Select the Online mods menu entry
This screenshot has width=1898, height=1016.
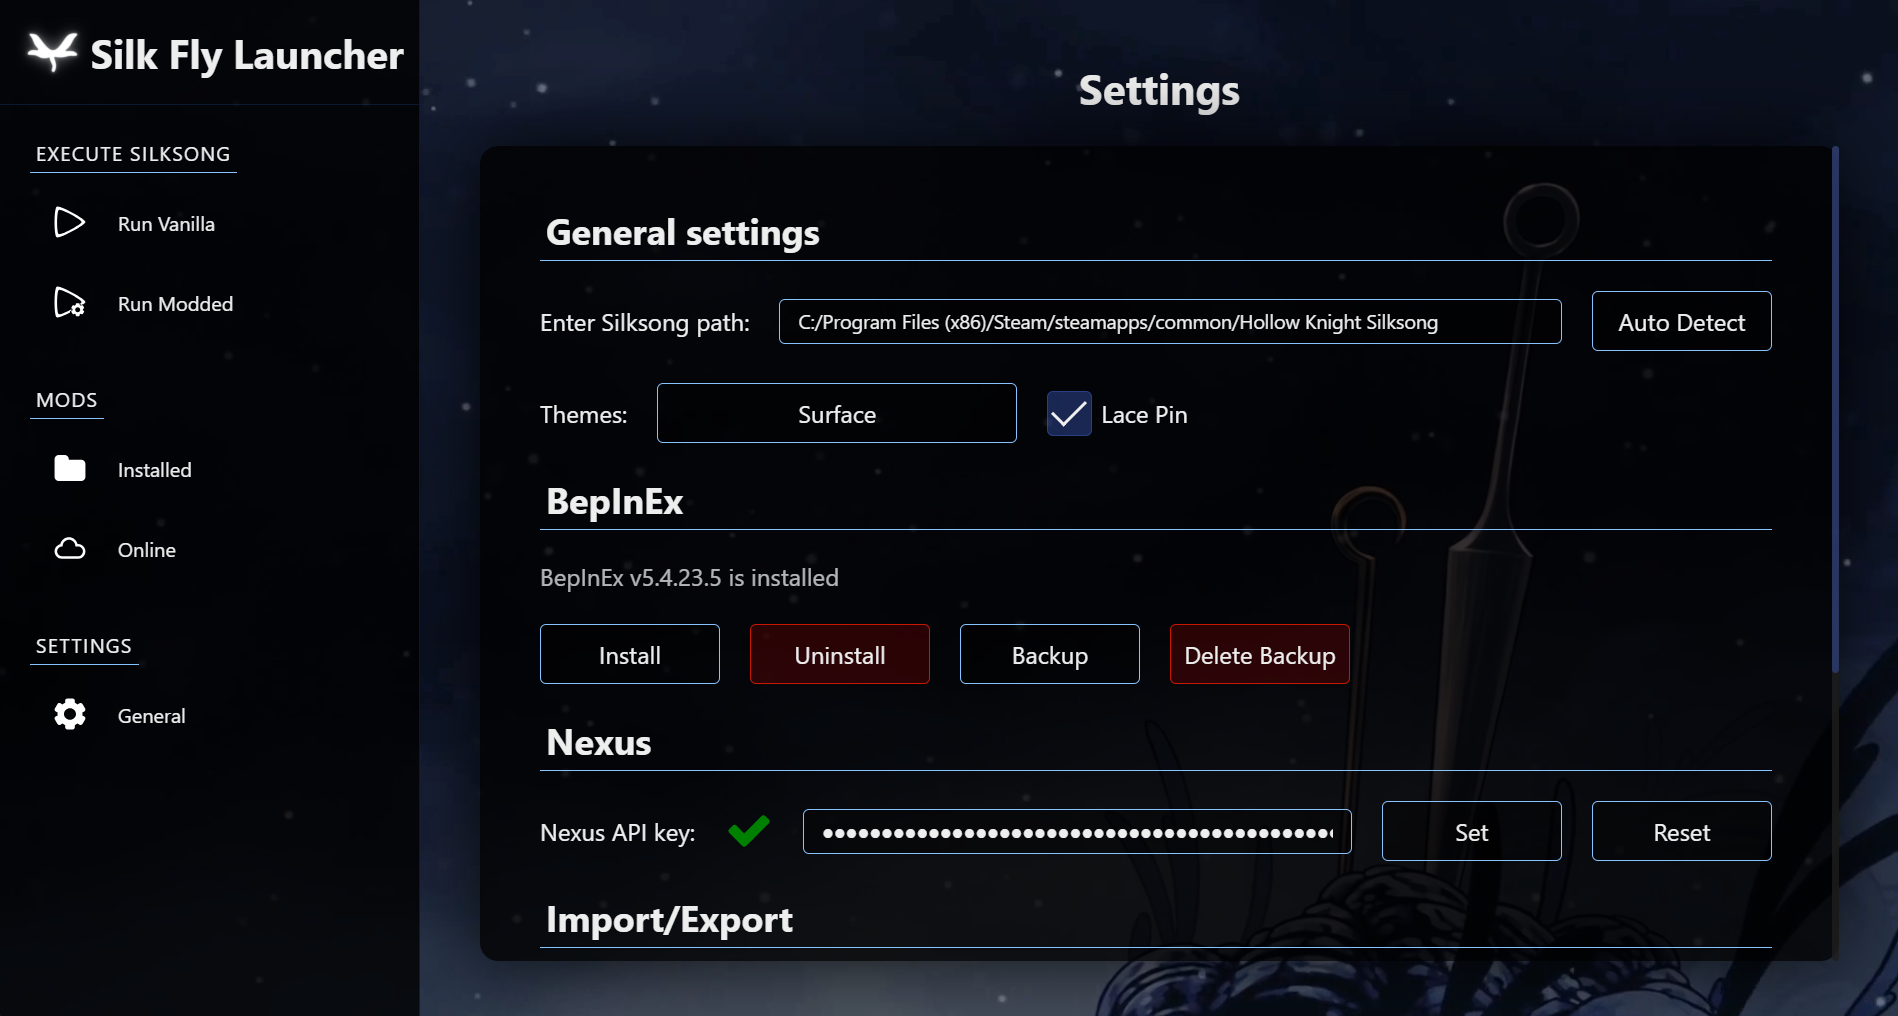(147, 550)
